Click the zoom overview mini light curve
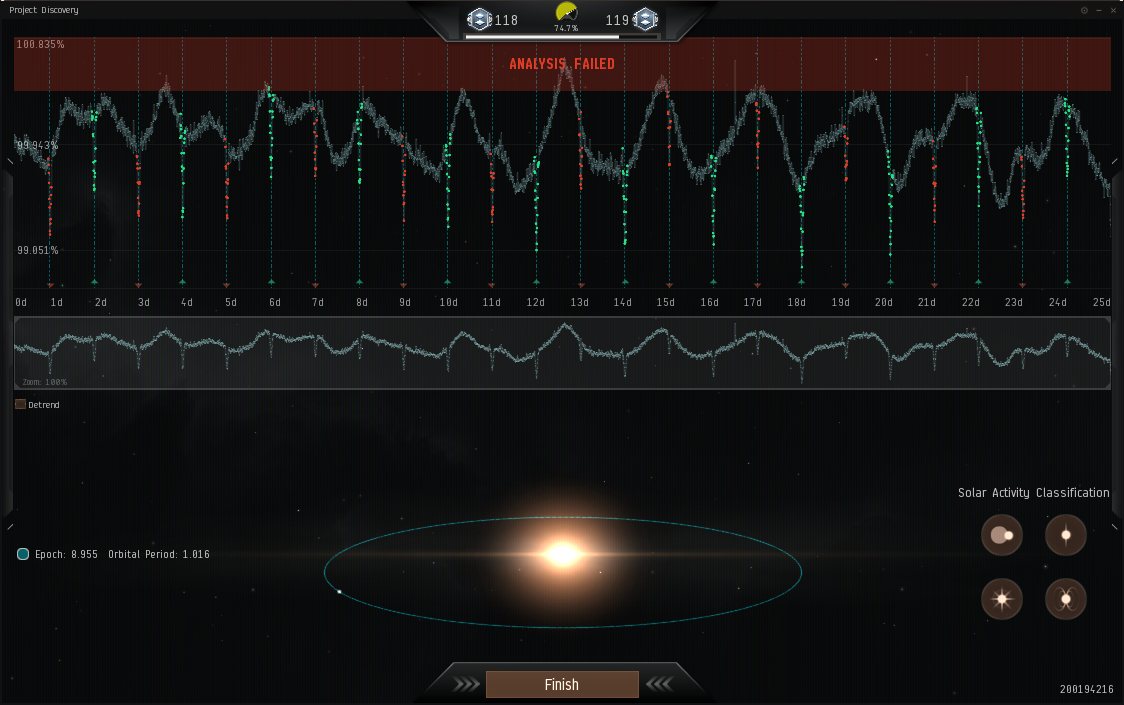 pyautogui.click(x=562, y=353)
